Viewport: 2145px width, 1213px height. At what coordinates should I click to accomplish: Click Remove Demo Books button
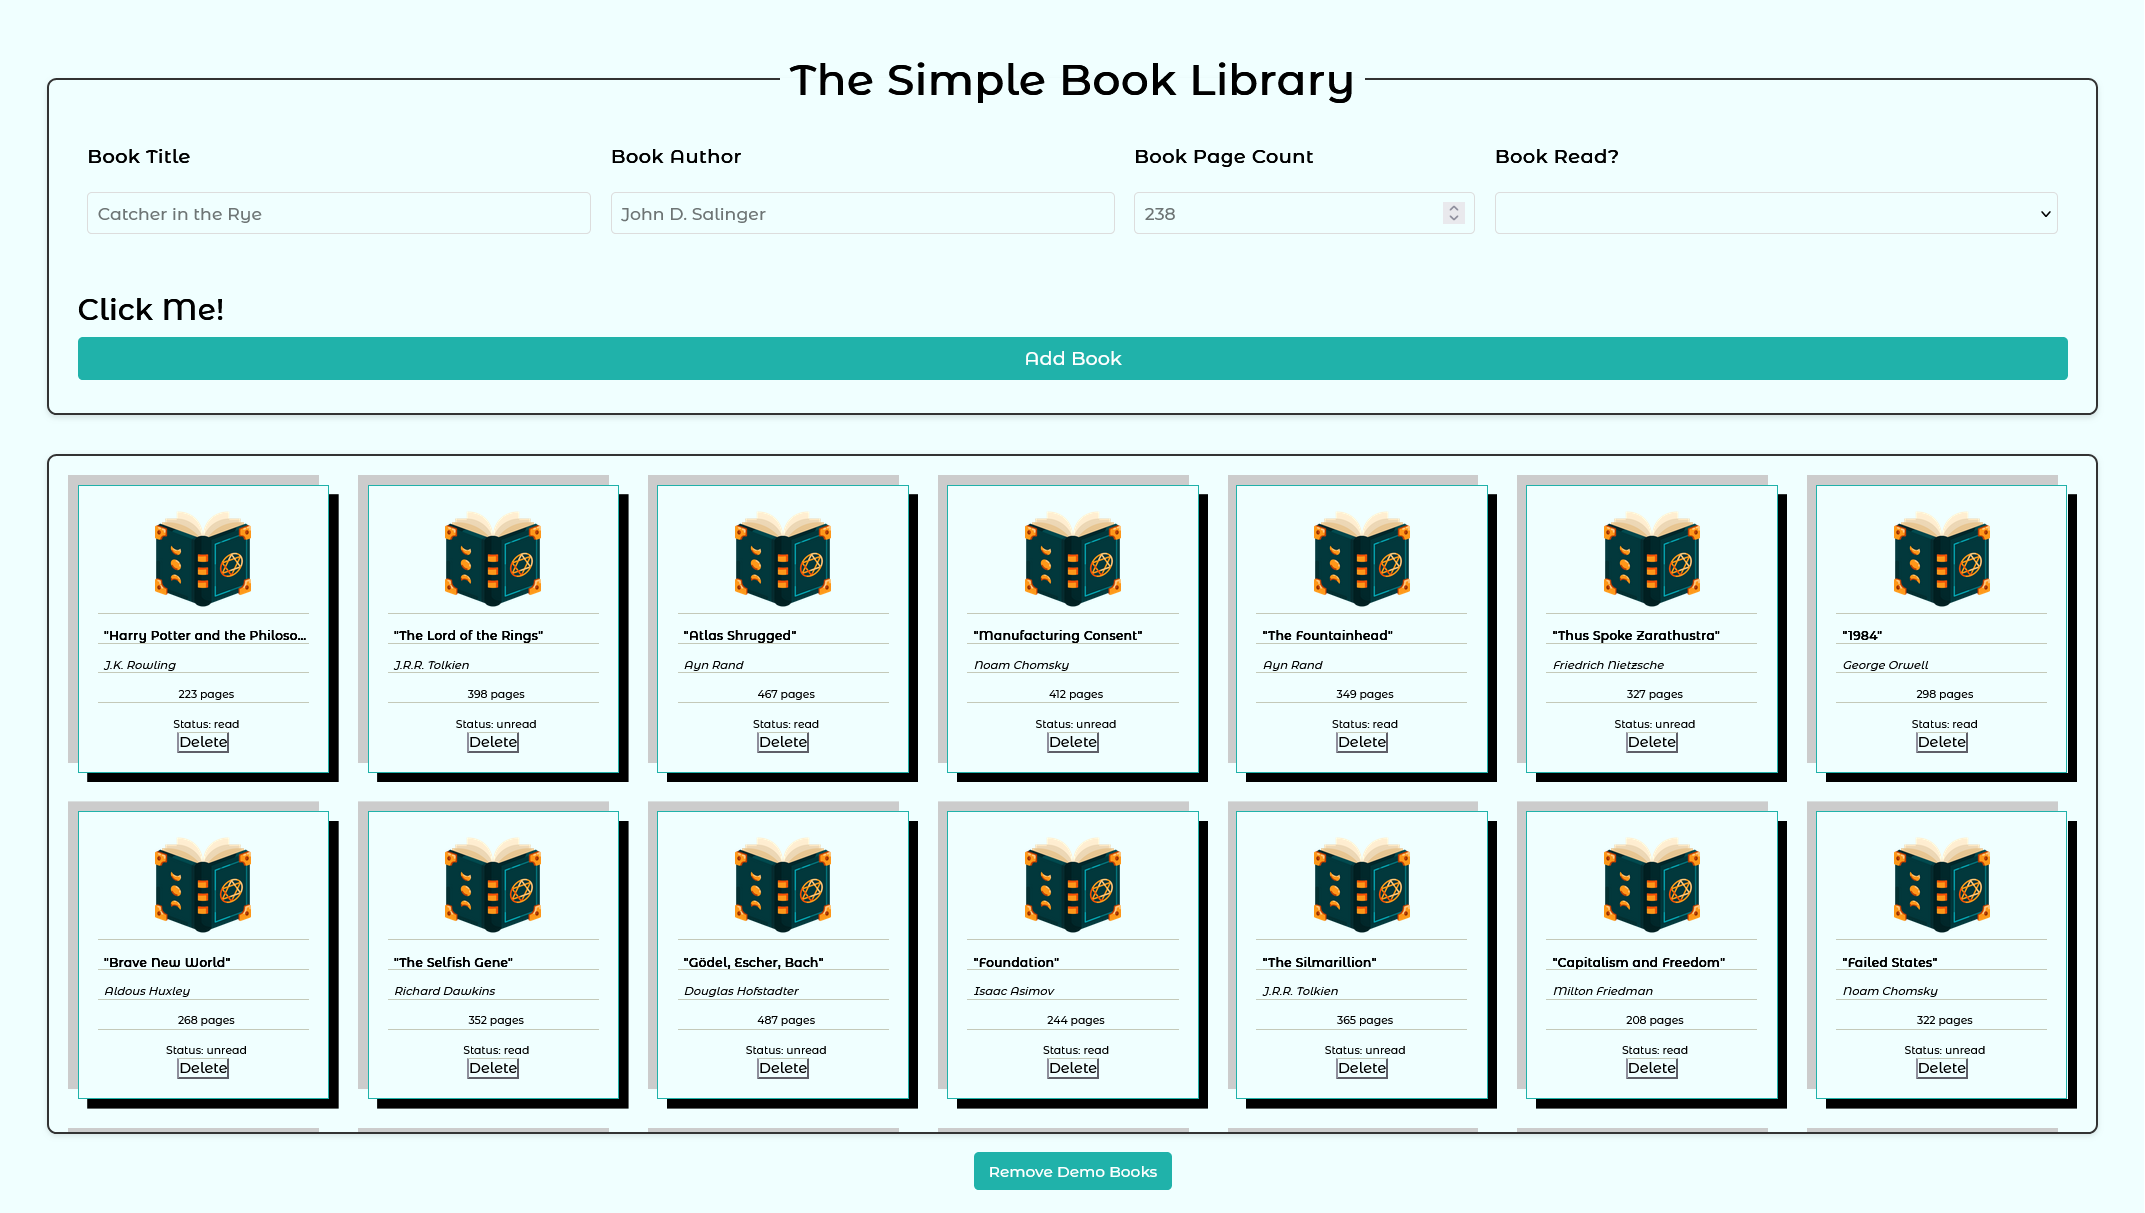click(1072, 1171)
